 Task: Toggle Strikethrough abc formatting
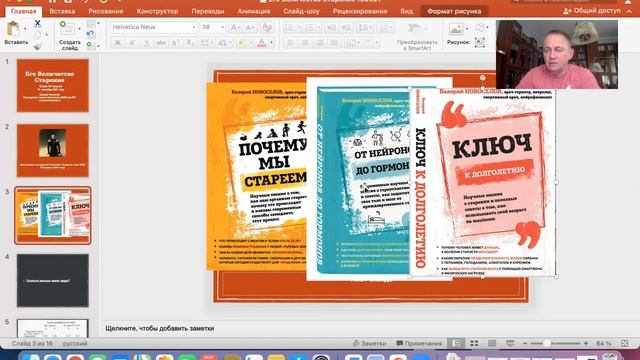click(x=161, y=43)
